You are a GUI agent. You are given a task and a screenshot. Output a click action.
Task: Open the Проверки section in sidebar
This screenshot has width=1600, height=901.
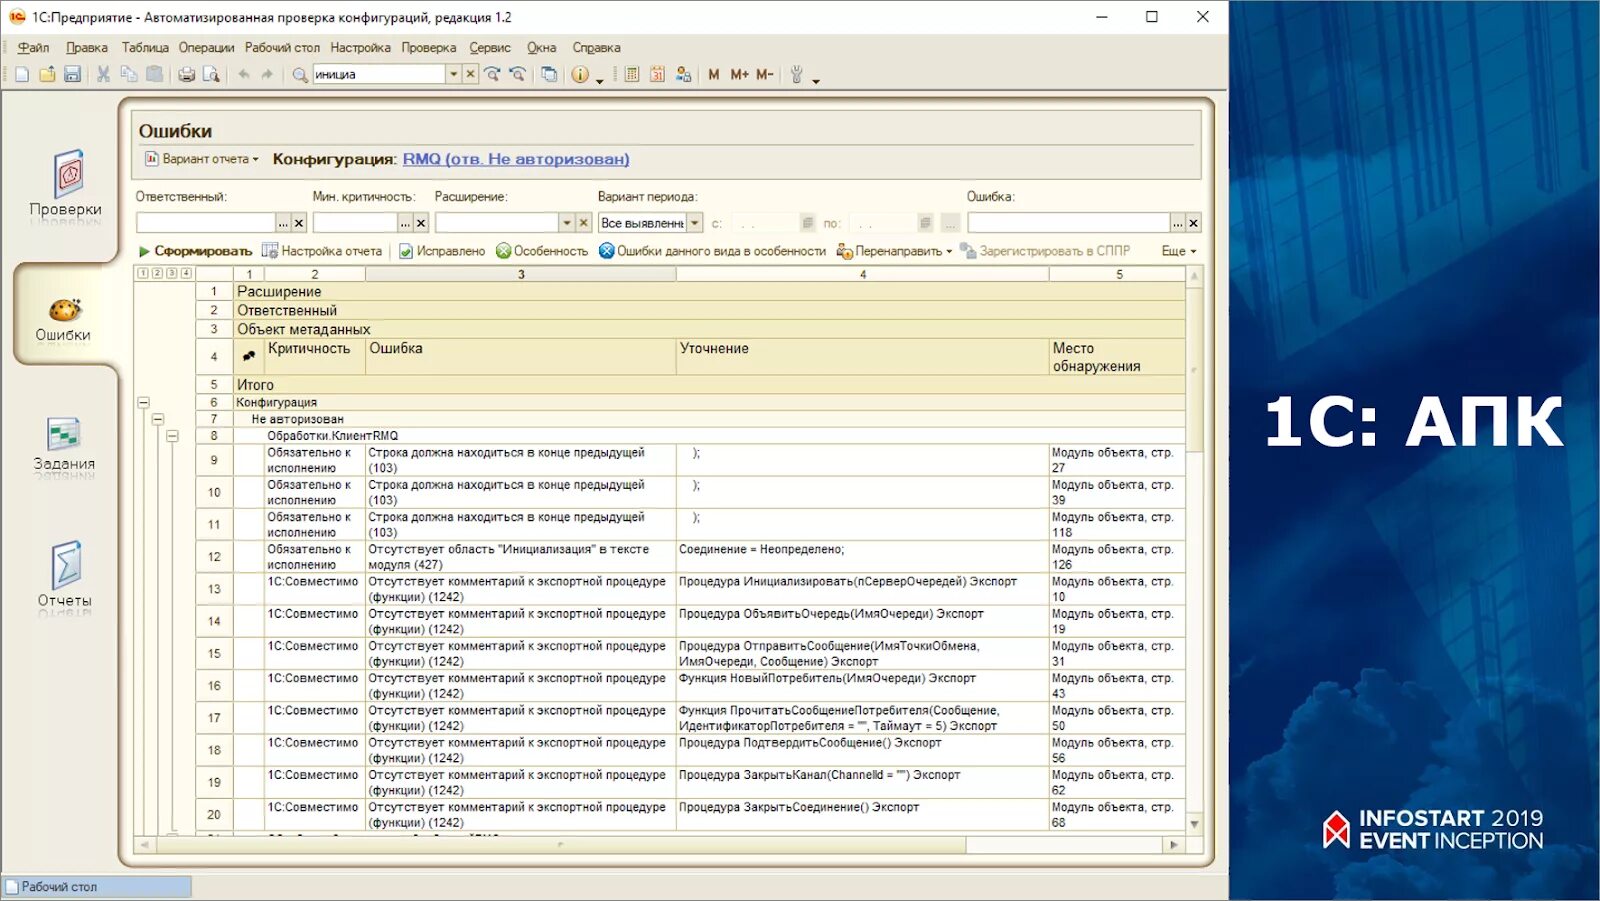click(x=65, y=184)
